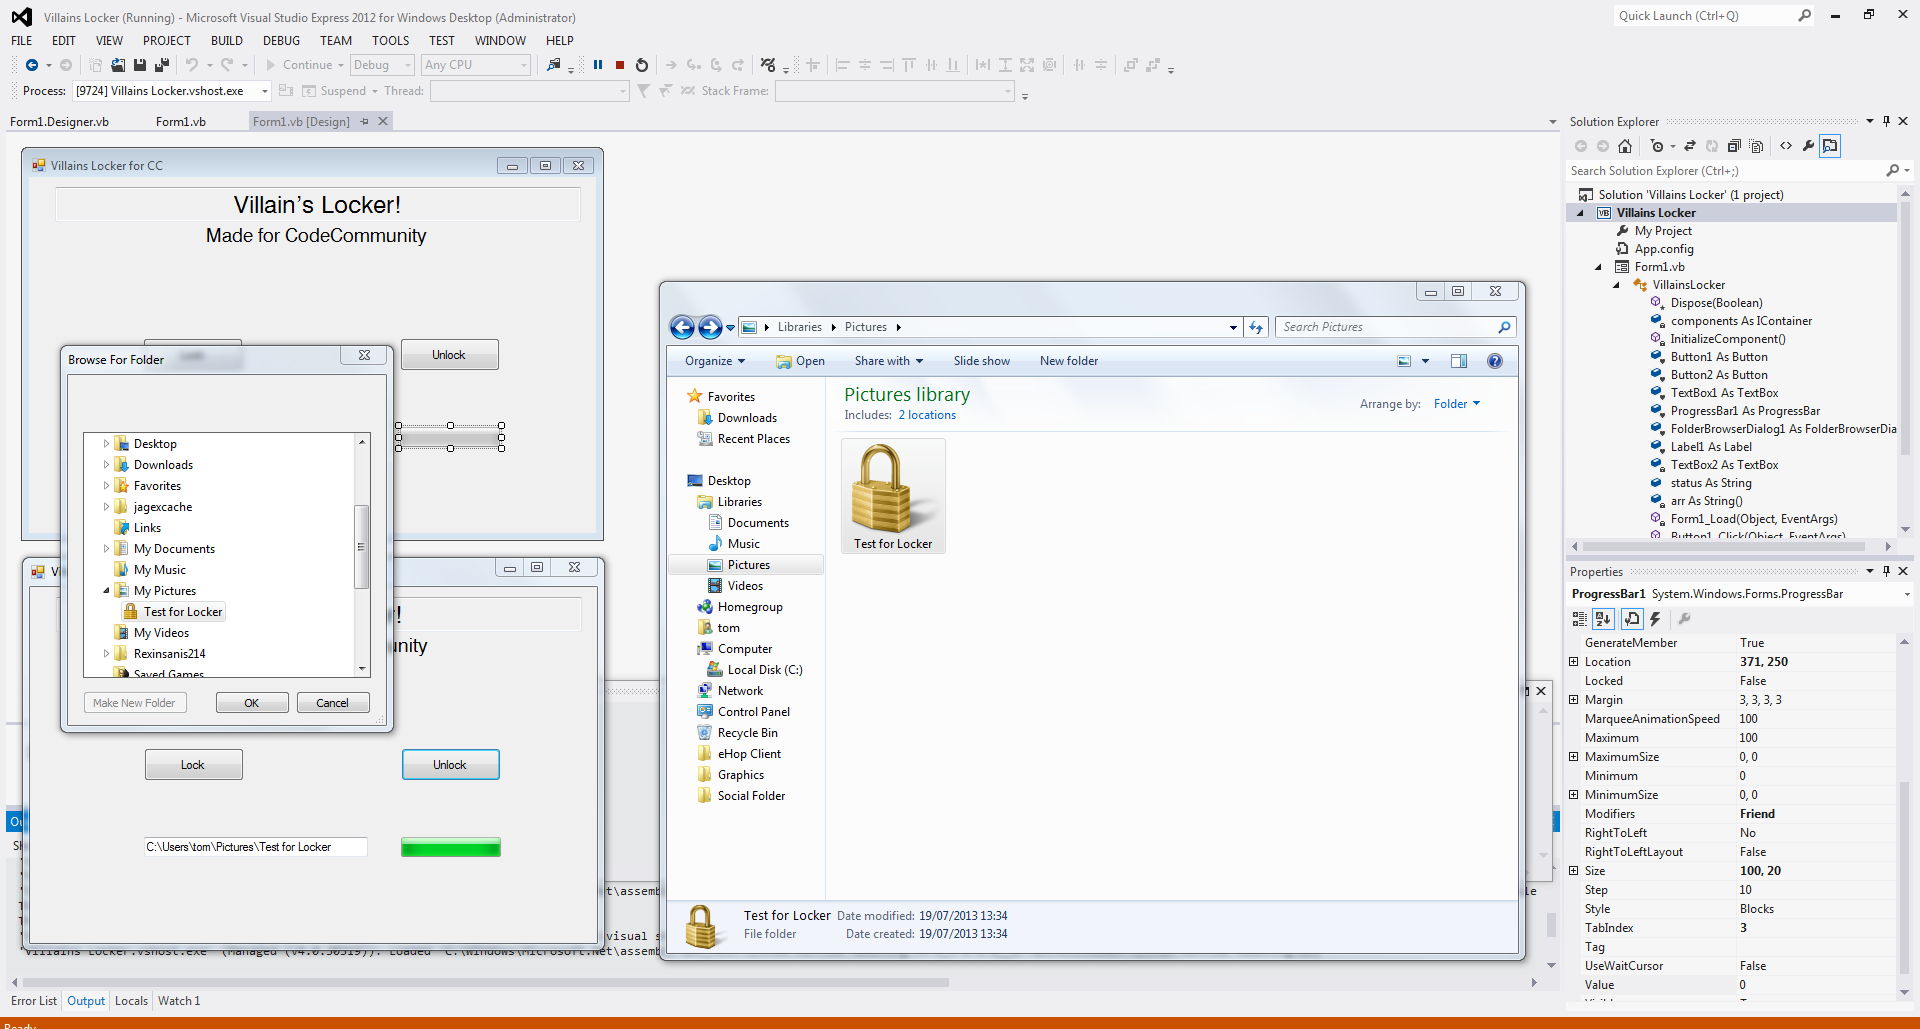Click Collapse All in Solution Explorer
The height and width of the screenshot is (1029, 1920).
[x=1734, y=146]
